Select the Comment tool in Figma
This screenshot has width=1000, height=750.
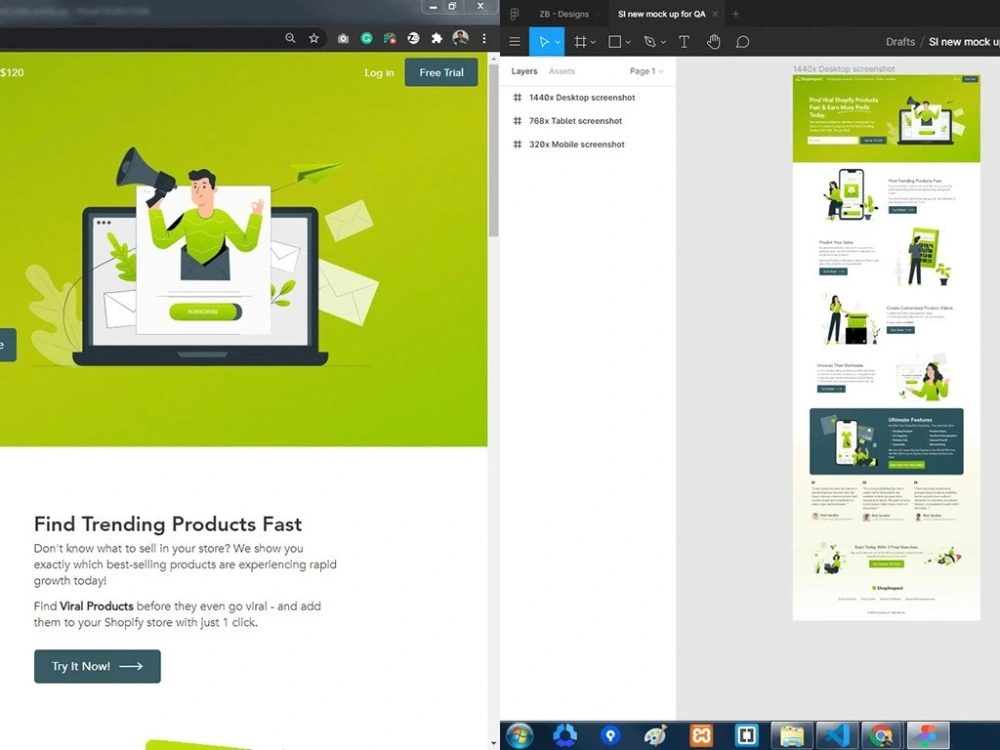click(x=742, y=42)
